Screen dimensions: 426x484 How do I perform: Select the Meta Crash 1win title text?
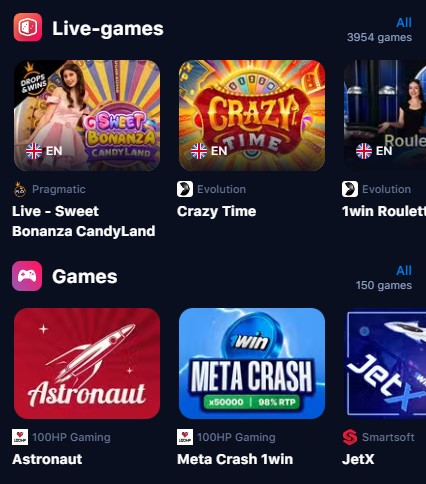click(x=235, y=459)
